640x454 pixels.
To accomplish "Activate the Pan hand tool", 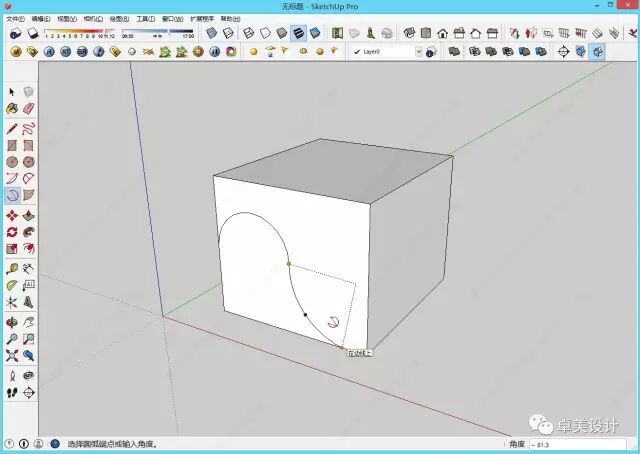I will click(x=28, y=323).
